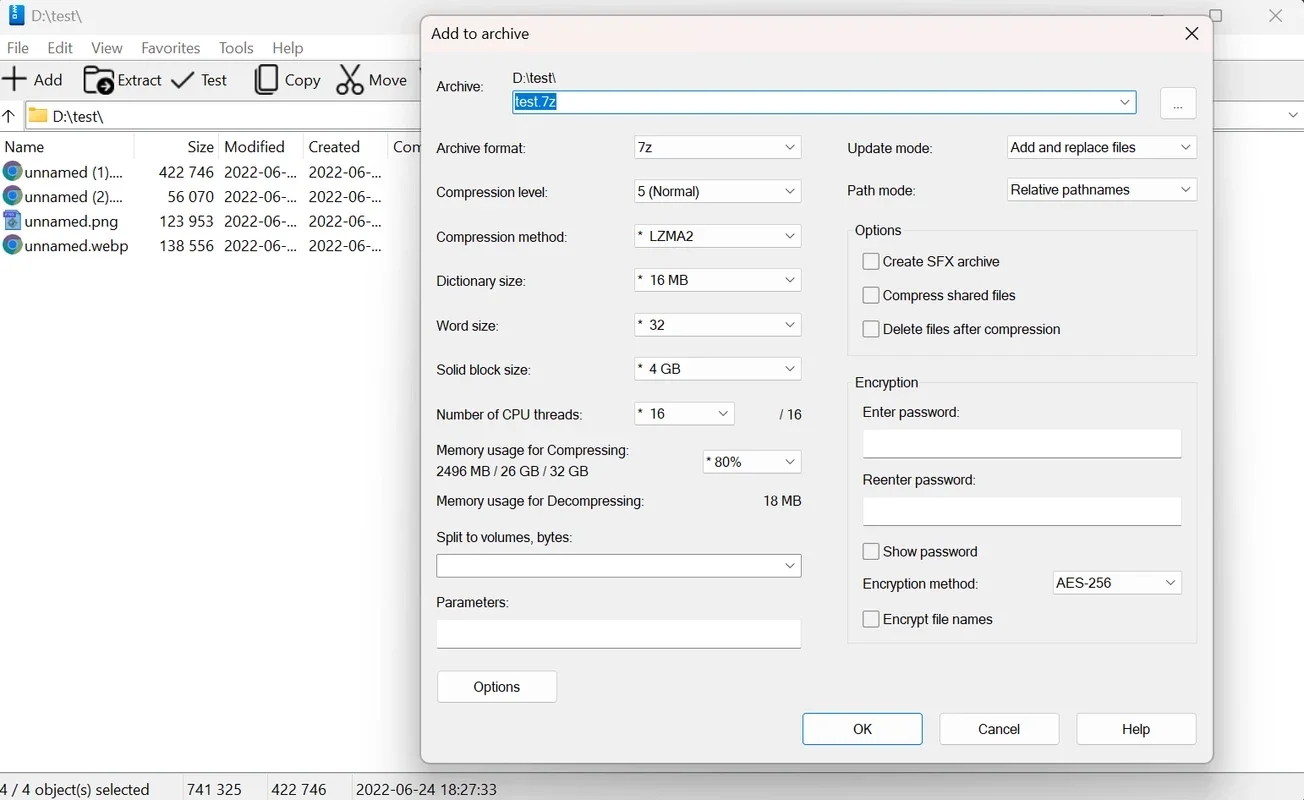The width and height of the screenshot is (1304, 800).
Task: Click the Add toolbar icon
Action: (x=15, y=80)
